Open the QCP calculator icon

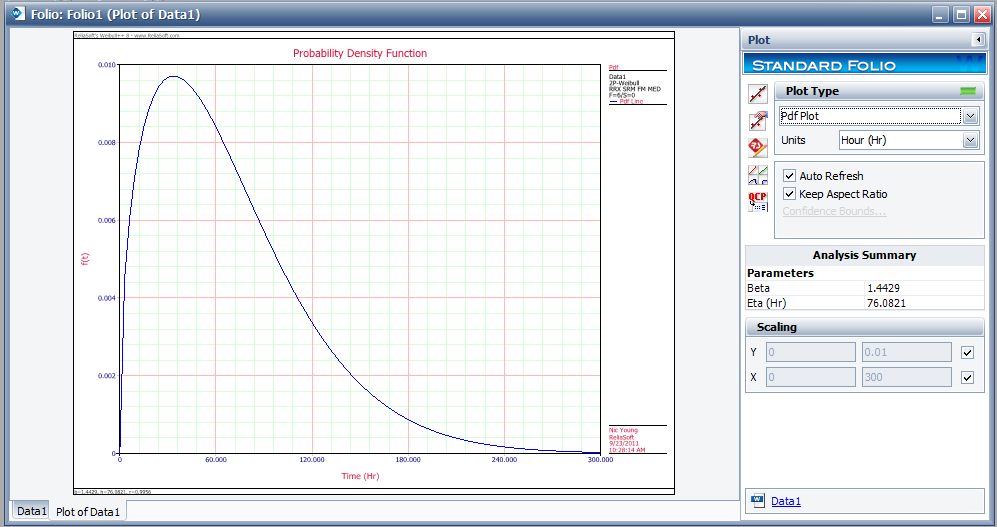(x=758, y=202)
